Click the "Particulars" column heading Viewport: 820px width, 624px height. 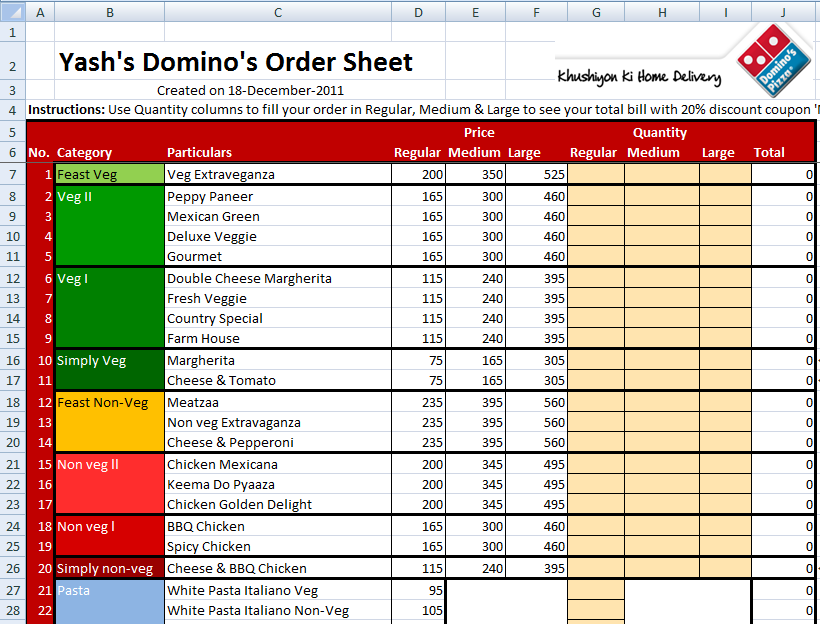pos(199,153)
